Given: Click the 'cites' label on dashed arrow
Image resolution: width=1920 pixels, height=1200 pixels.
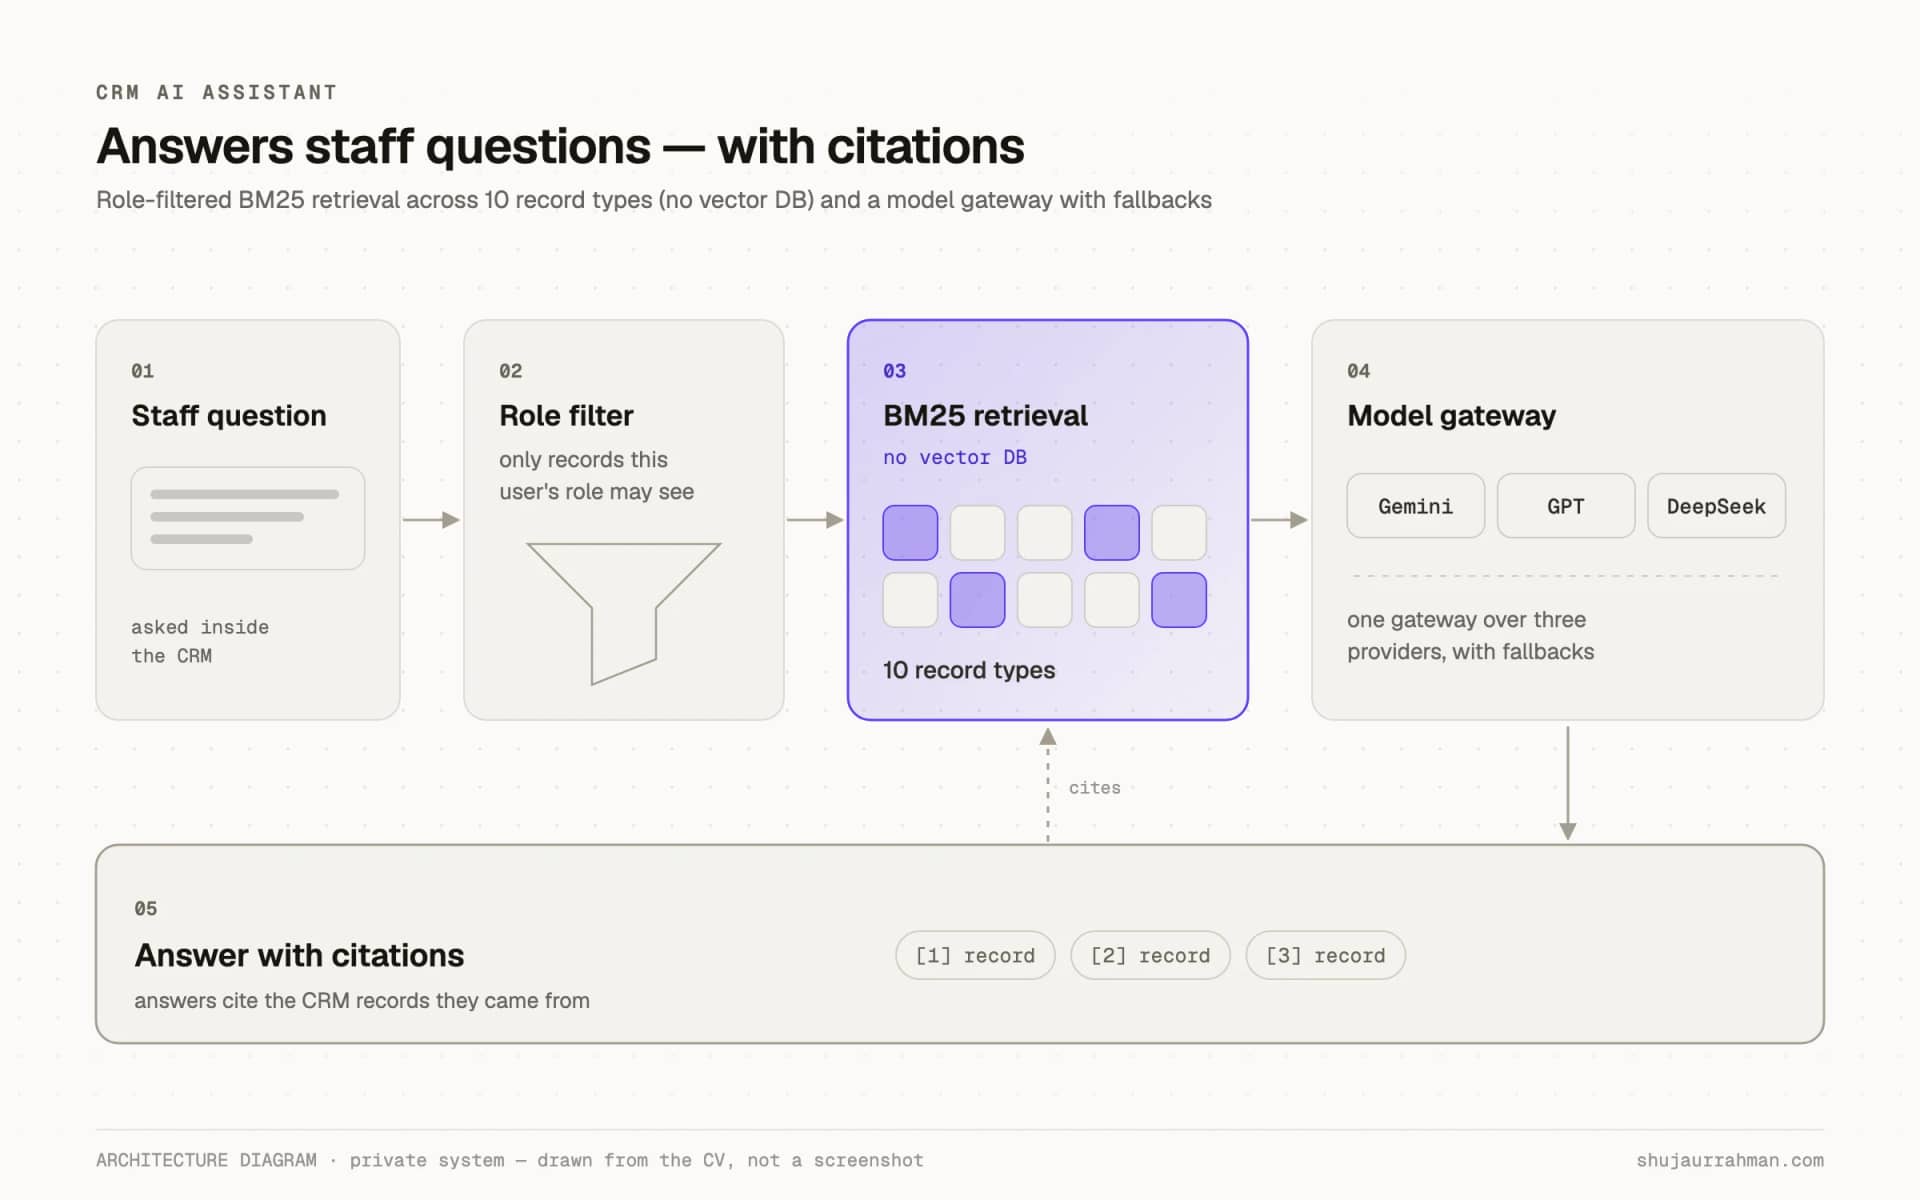Looking at the screenshot, I should pos(1095,788).
